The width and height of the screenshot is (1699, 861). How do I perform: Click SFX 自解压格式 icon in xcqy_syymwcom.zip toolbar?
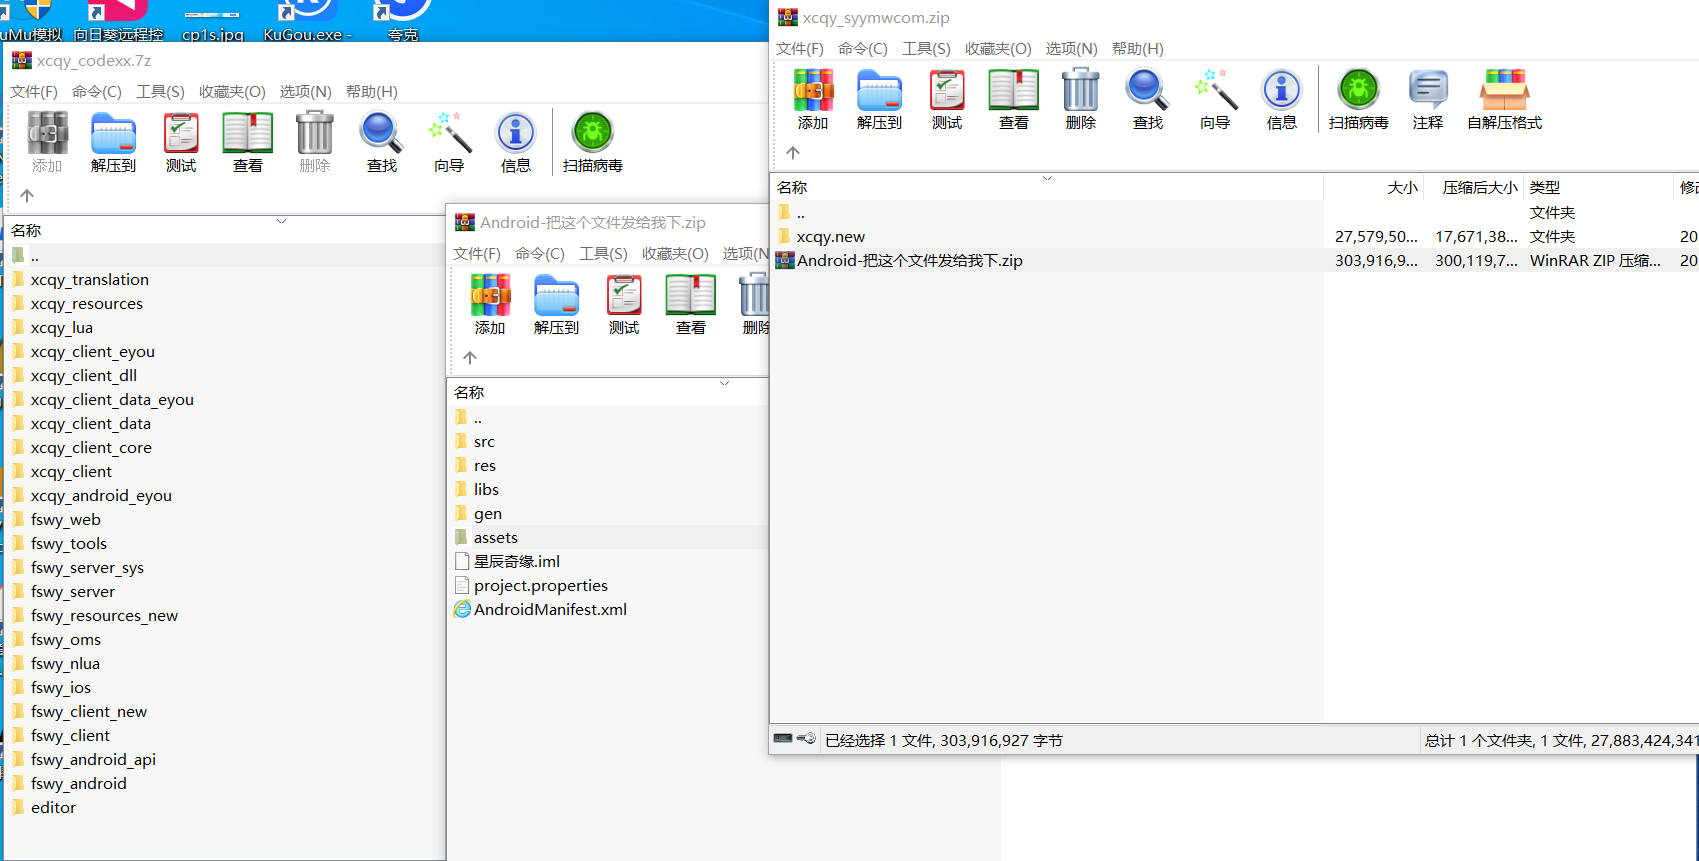click(x=1504, y=99)
